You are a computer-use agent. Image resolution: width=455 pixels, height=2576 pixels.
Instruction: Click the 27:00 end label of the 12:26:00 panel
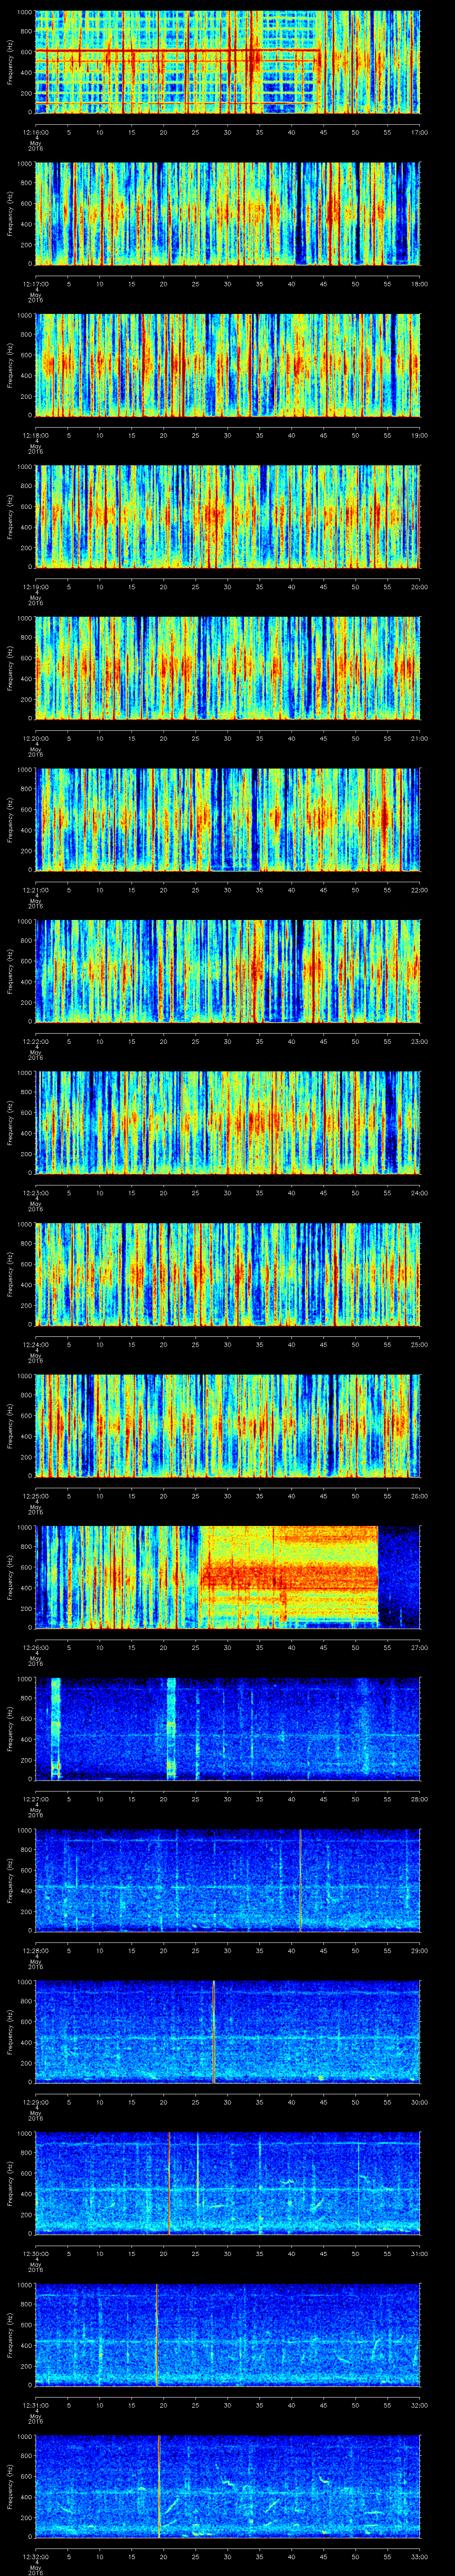tap(419, 1647)
